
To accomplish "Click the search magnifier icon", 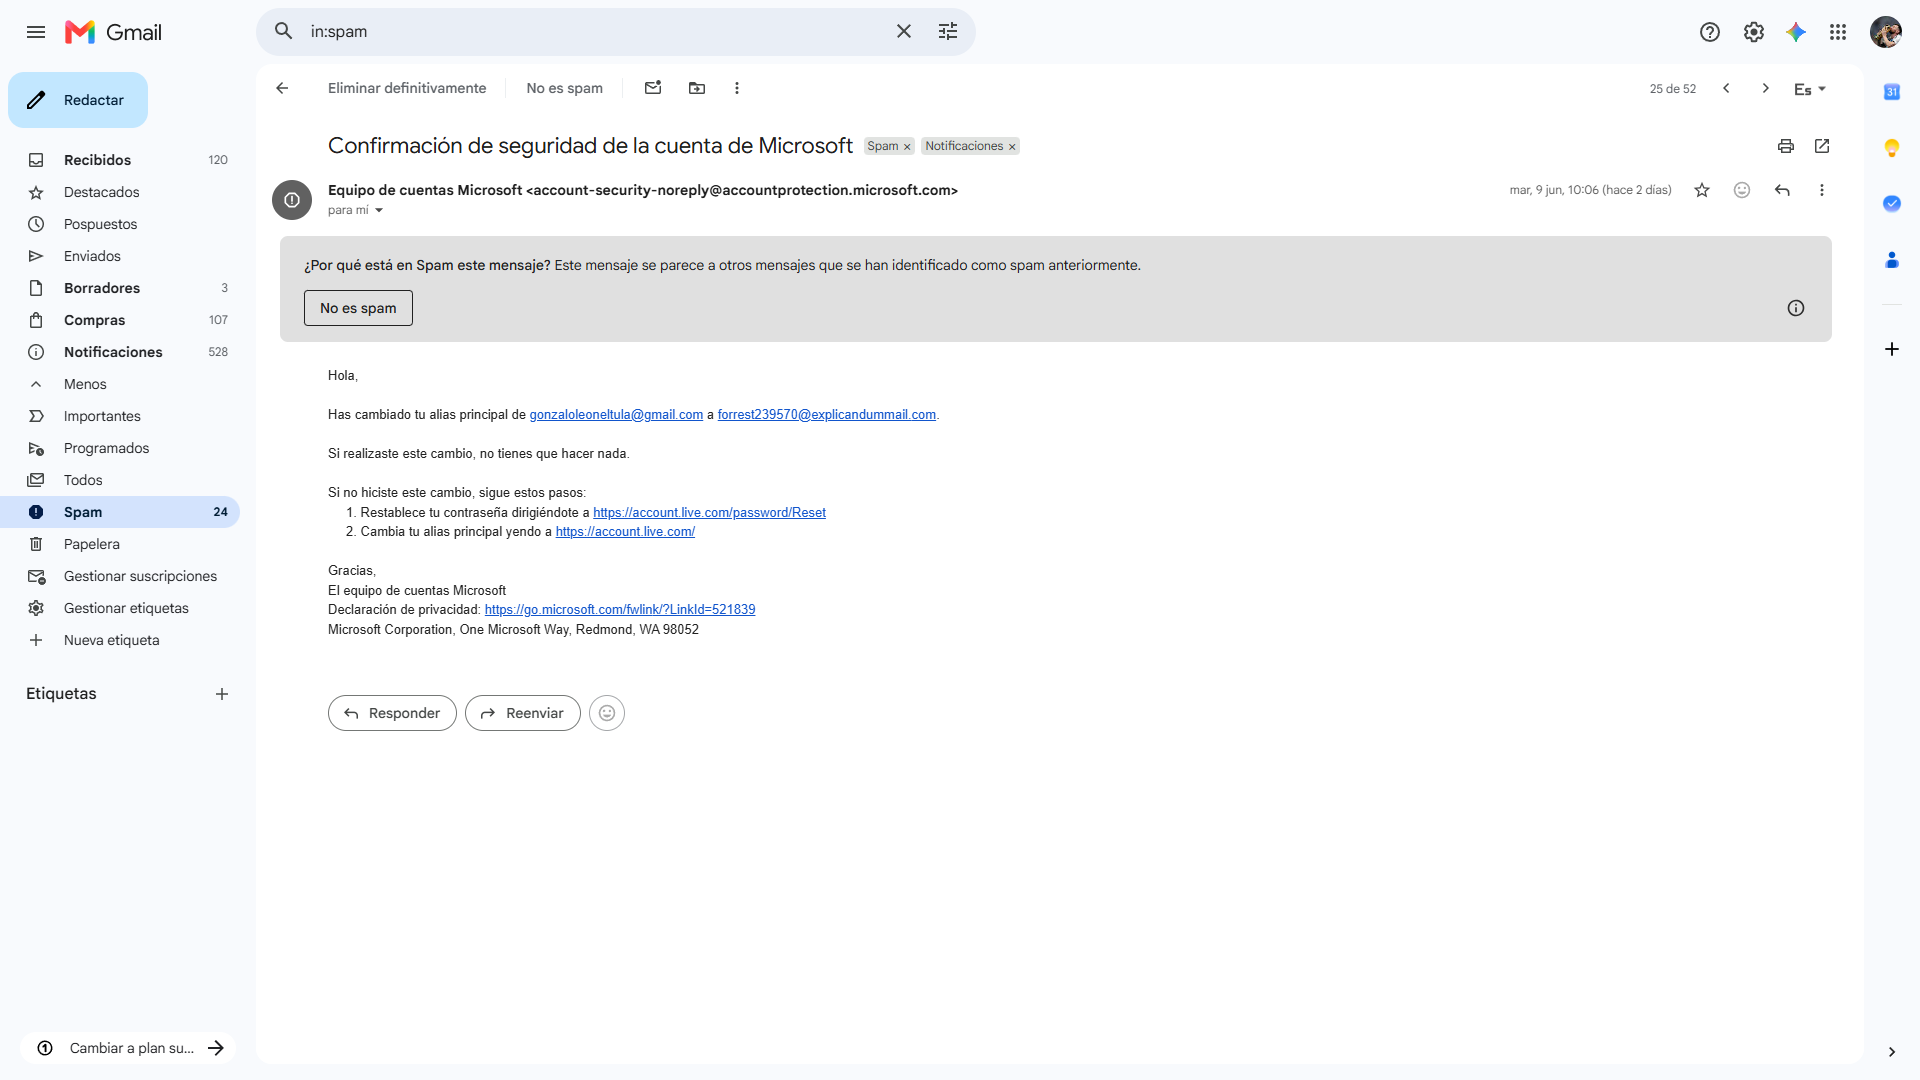I will pos(284,32).
